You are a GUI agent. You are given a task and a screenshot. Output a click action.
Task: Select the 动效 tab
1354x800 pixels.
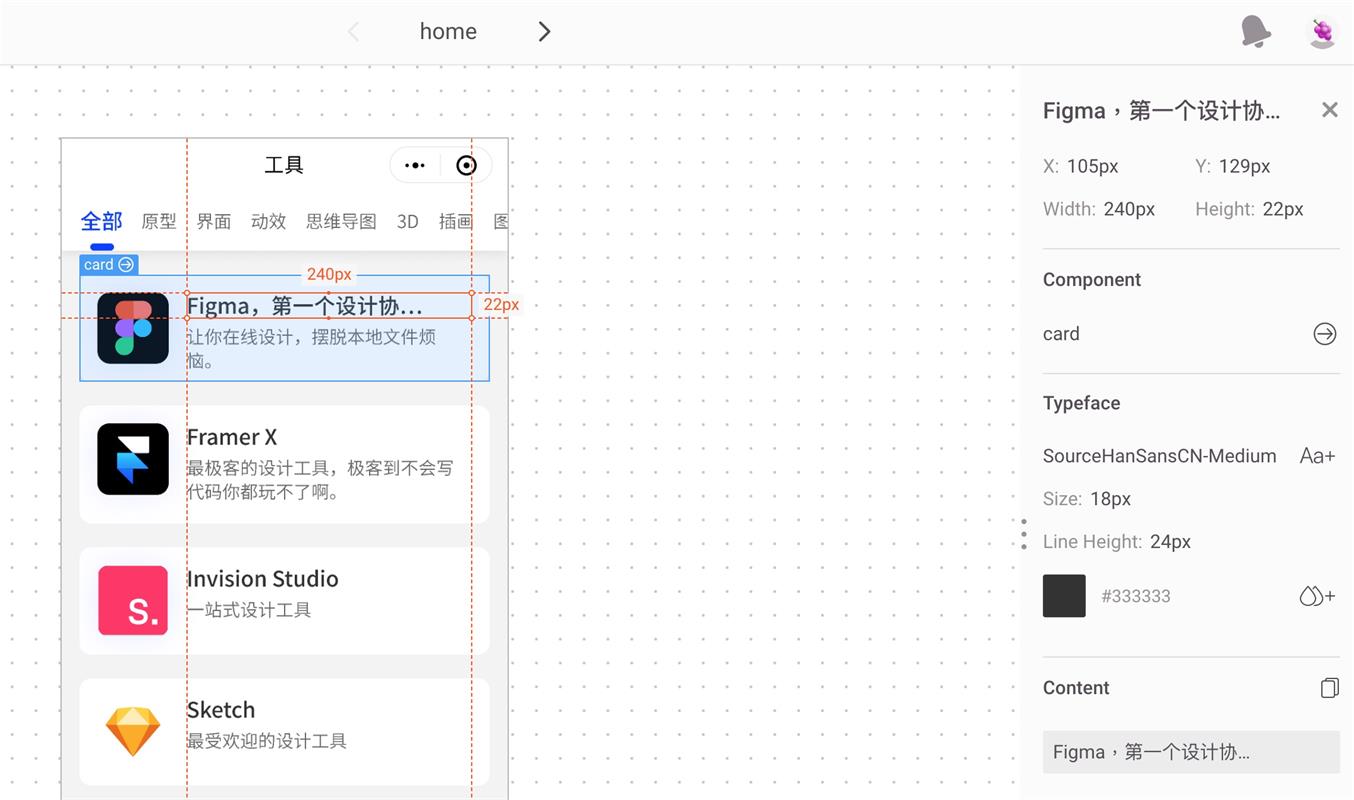click(x=269, y=222)
